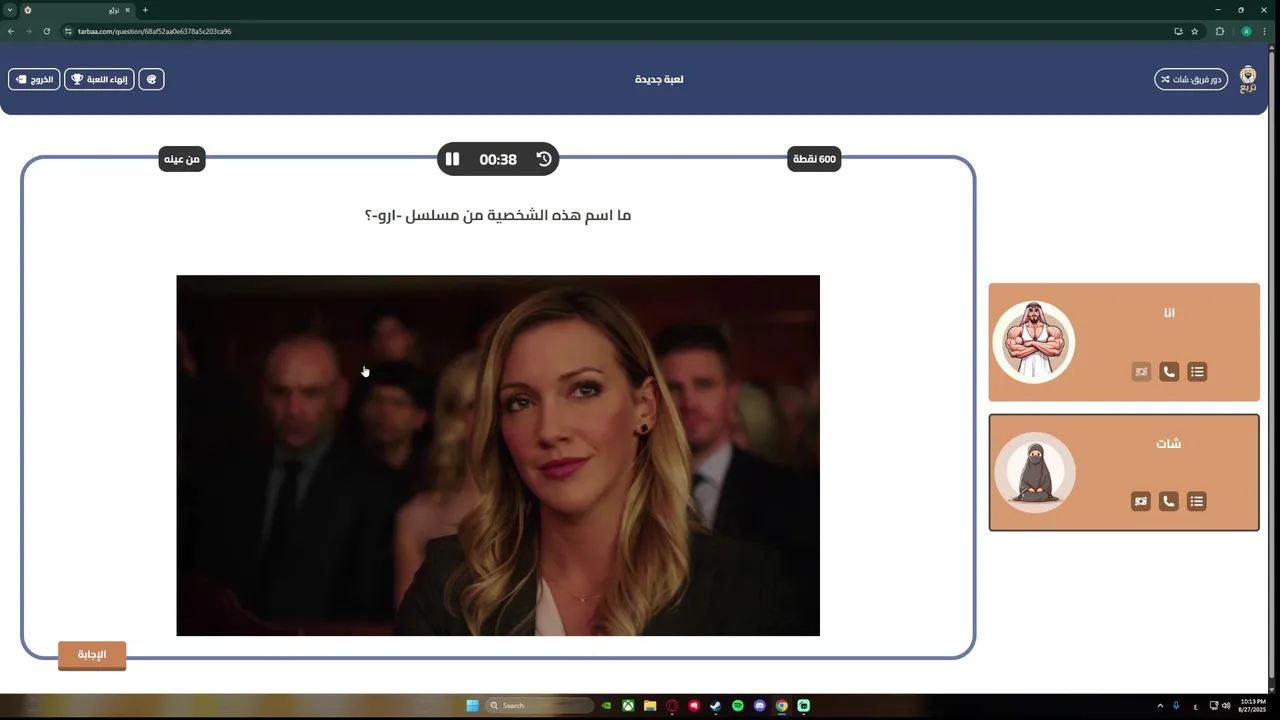This screenshot has width=1280, height=720.
Task: Bookmark this page with the star icon
Action: click(1194, 31)
